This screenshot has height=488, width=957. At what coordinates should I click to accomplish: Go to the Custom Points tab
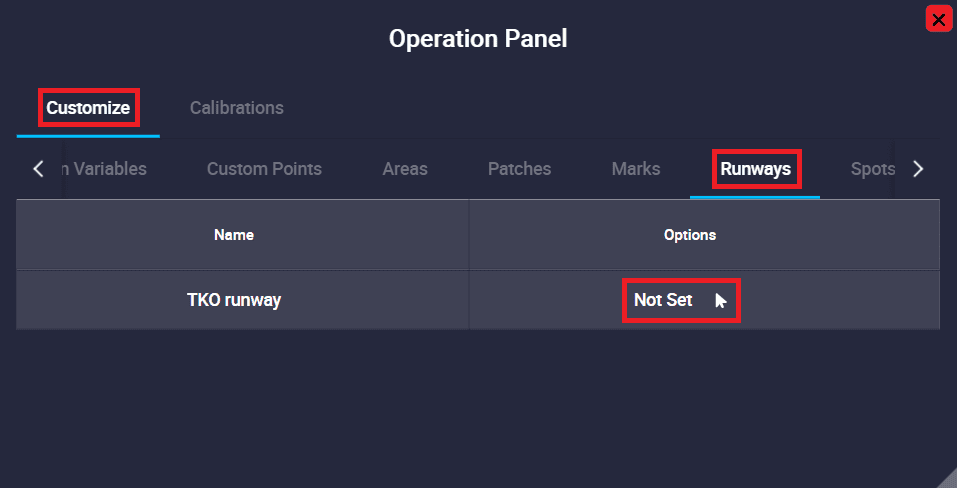[264, 169]
